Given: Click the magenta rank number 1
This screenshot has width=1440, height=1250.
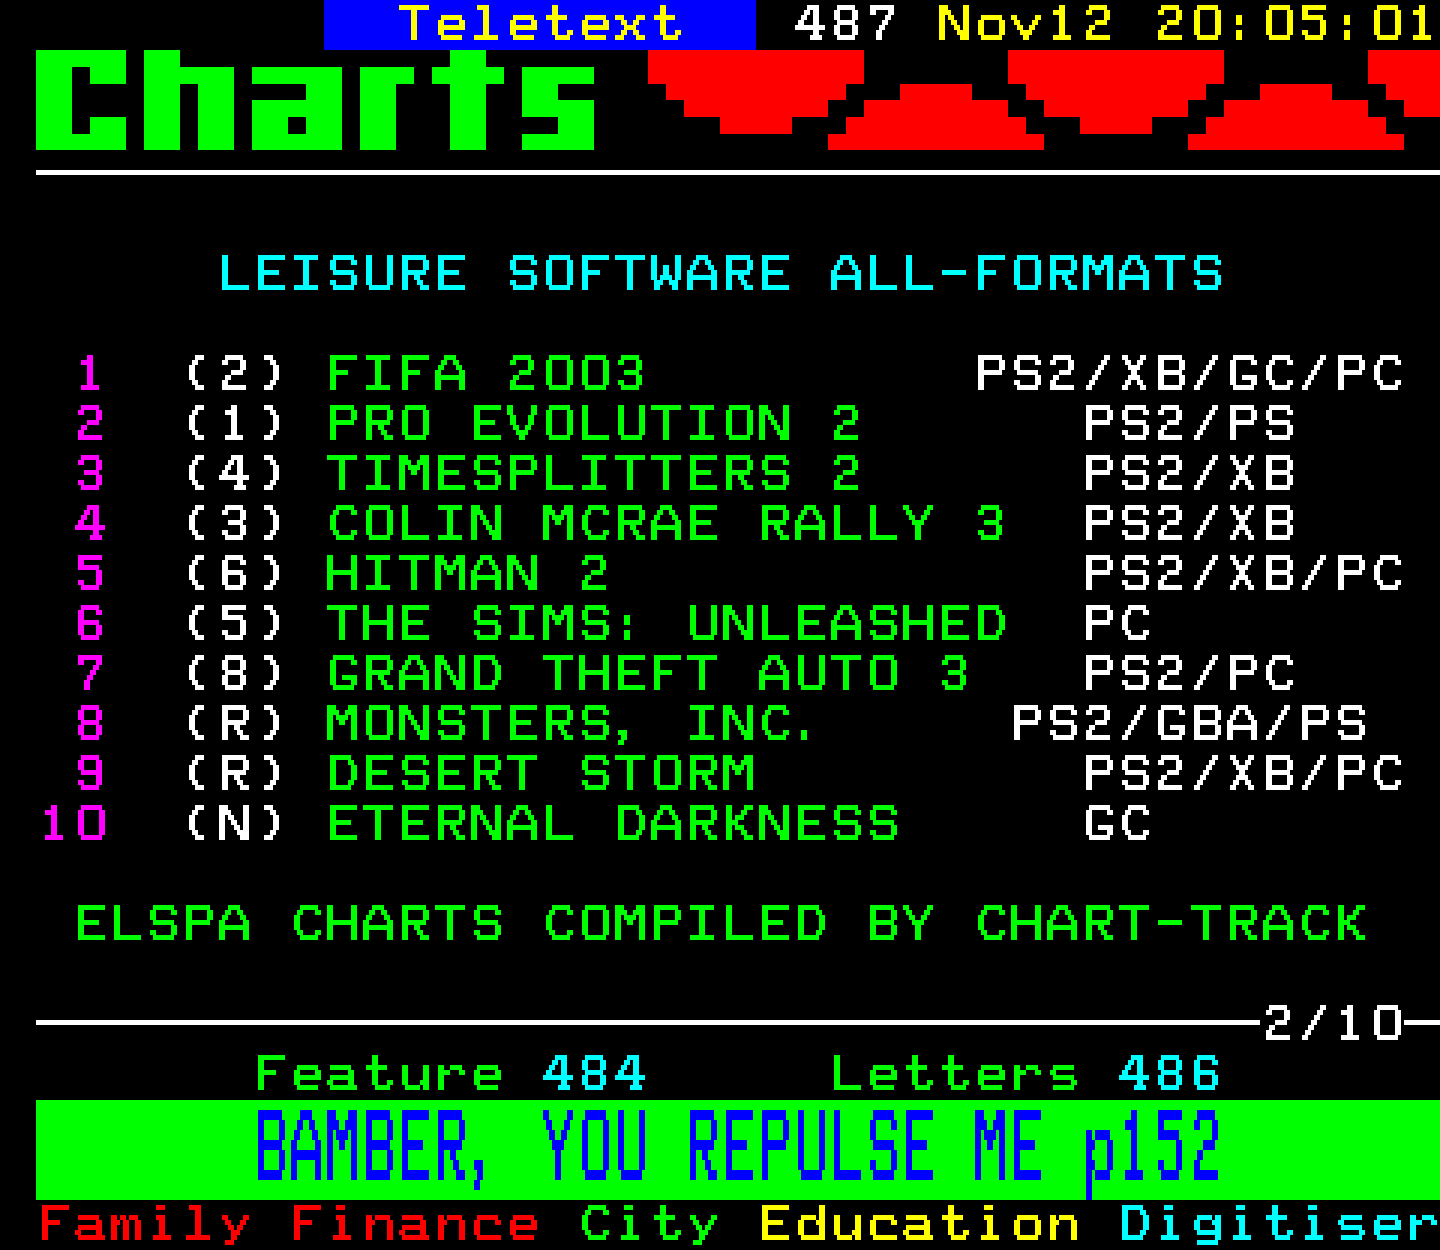Looking at the screenshot, I should pyautogui.click(x=90, y=374).
